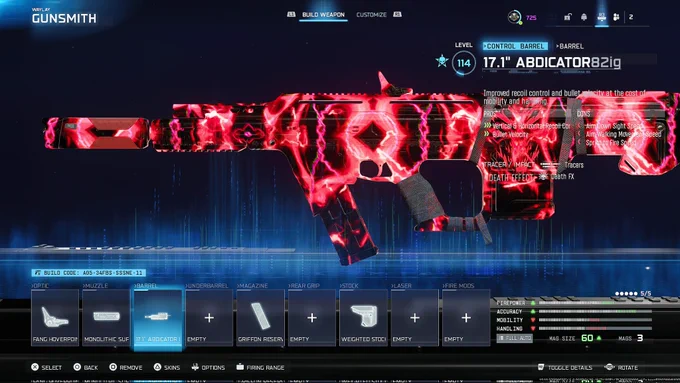
Task: Click Toggle Details prompt
Action: coord(565,367)
